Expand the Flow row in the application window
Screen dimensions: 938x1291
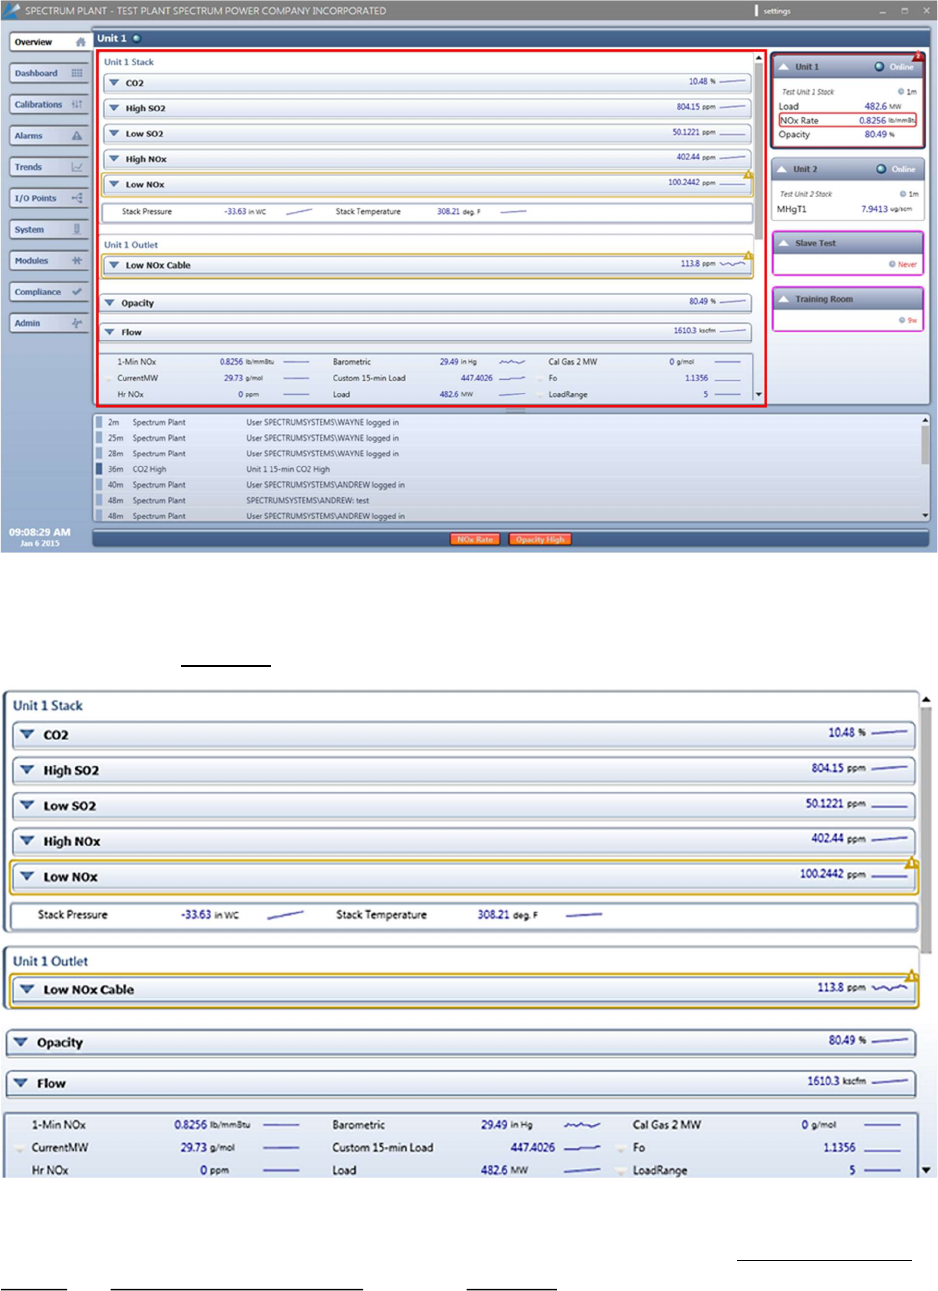coord(109,332)
